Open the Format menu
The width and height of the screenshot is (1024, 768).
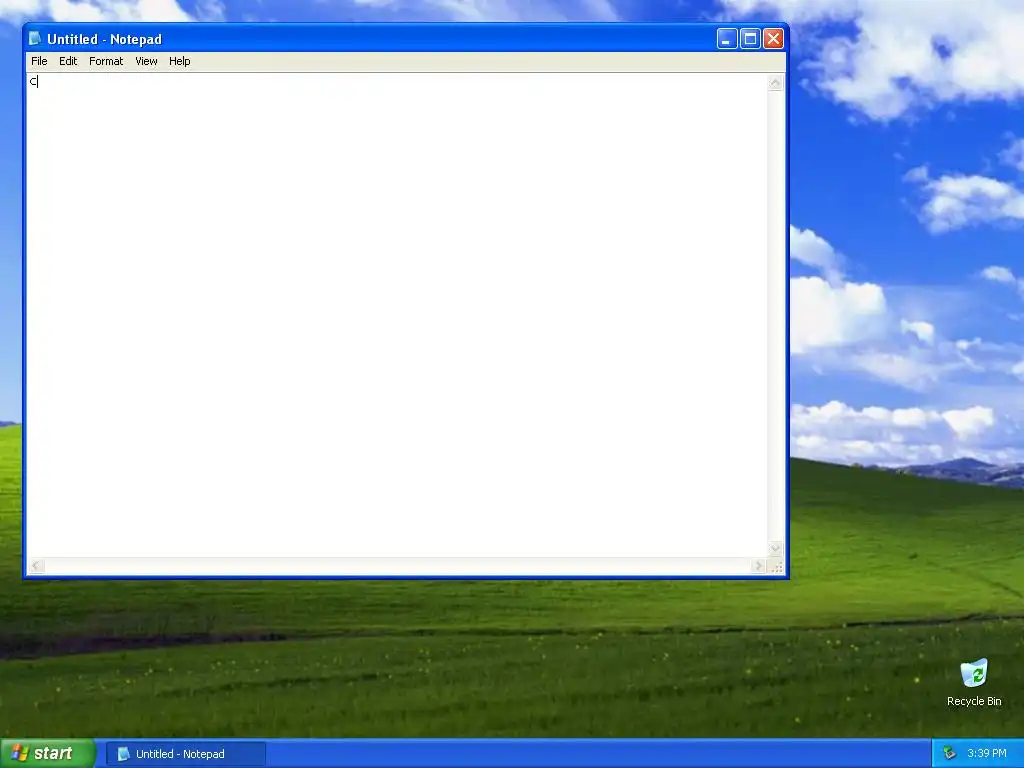[x=106, y=61]
